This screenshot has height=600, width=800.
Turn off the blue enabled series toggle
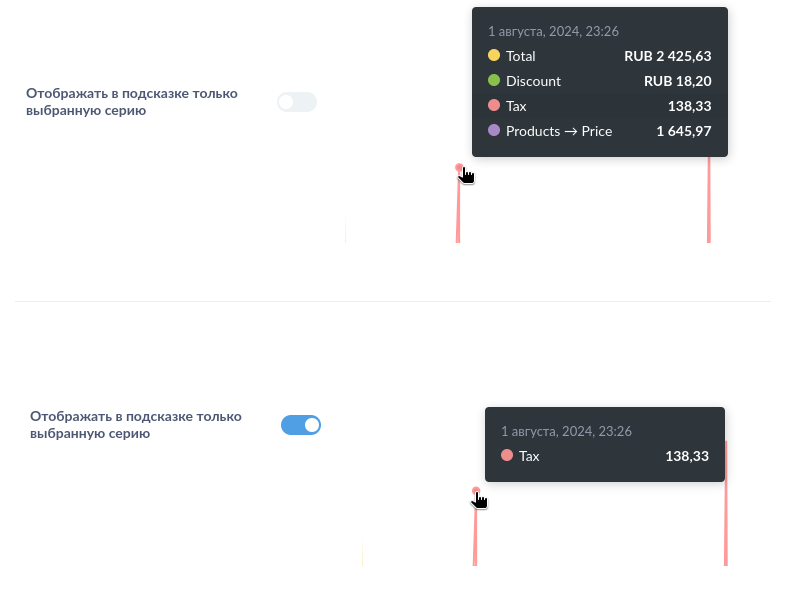[301, 425]
